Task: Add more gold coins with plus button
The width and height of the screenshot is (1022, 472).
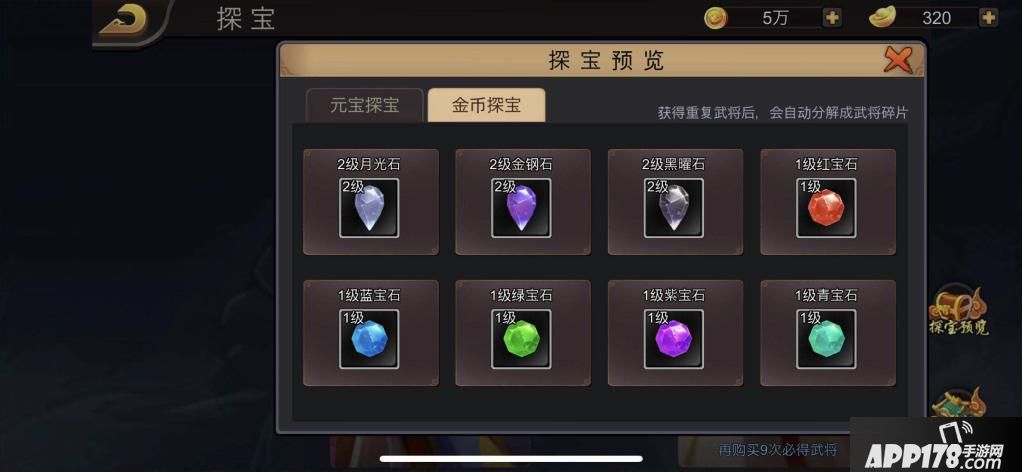Action: 832,18
